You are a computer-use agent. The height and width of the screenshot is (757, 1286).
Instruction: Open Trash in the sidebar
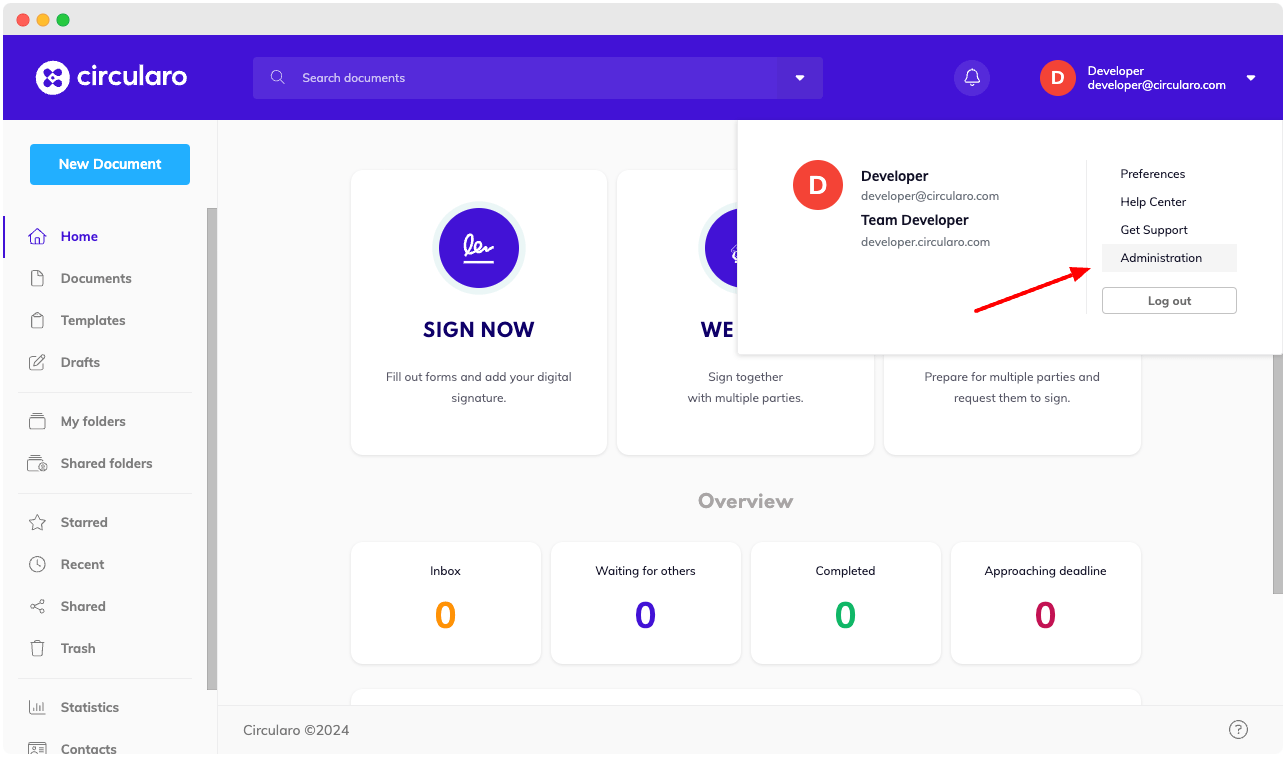coord(77,648)
